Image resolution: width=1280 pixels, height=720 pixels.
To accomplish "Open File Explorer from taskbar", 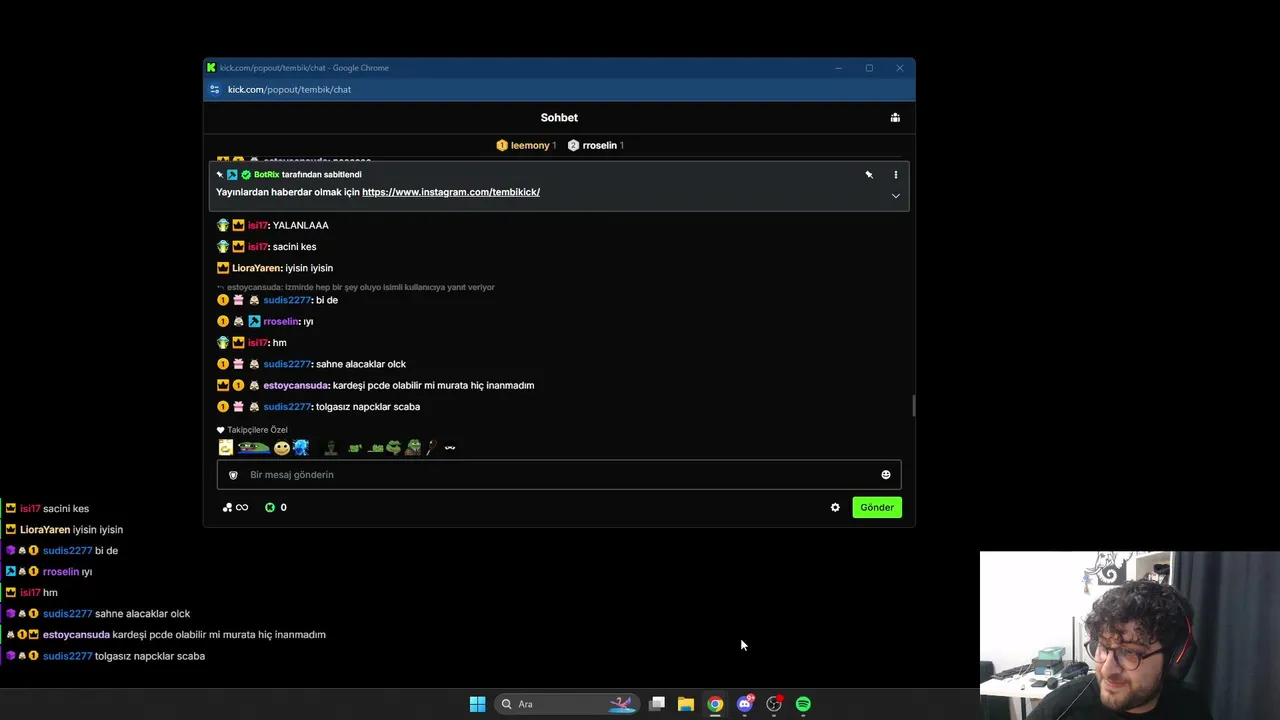I will [686, 704].
